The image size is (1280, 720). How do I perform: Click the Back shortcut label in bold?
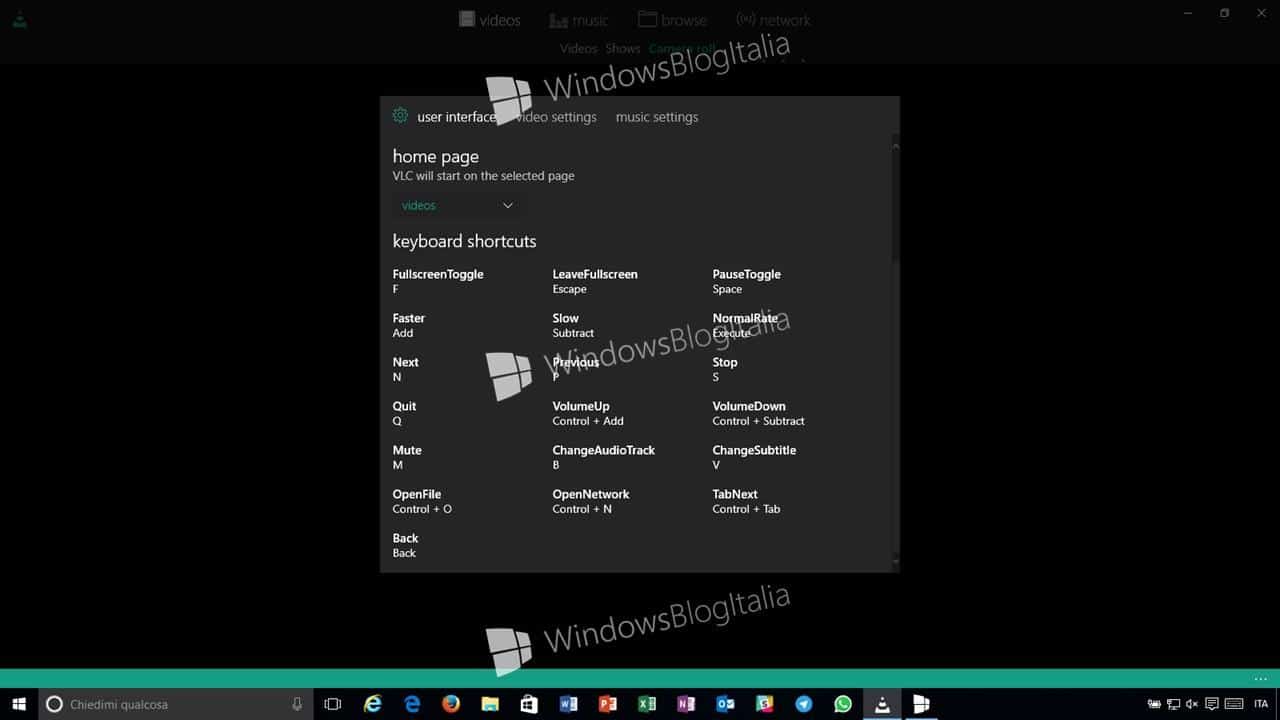[405, 538]
